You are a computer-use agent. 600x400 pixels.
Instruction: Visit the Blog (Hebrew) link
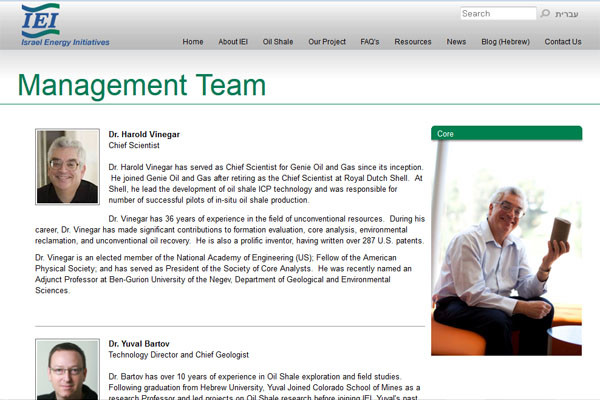505,42
